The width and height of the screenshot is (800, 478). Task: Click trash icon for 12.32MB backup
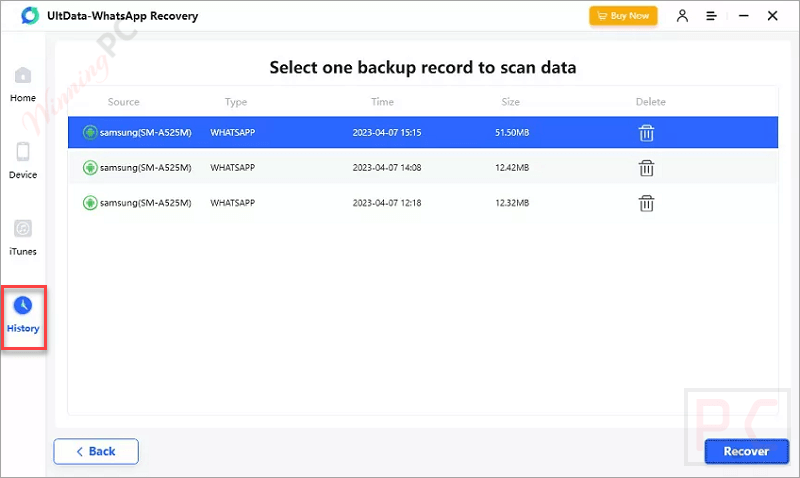point(647,203)
